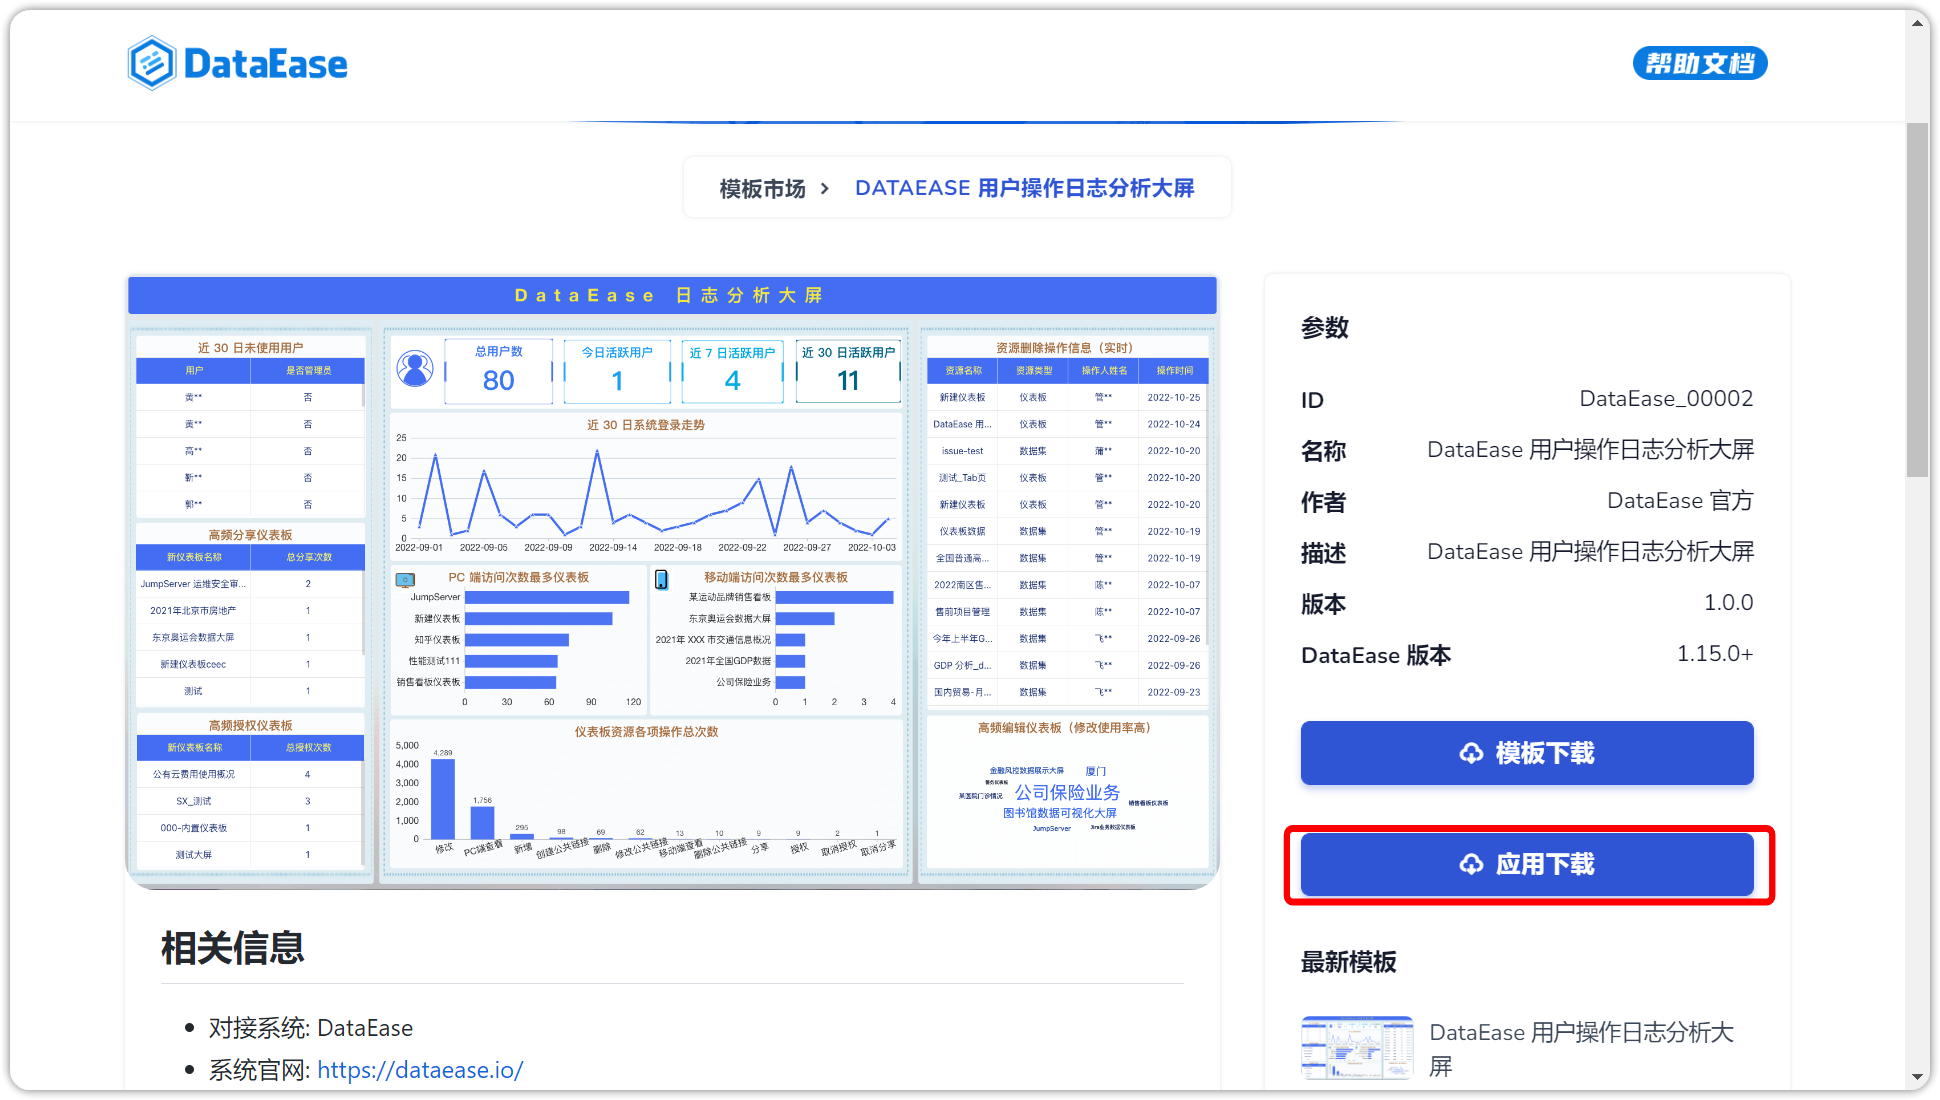Click the 近 30 日系统登录走势 chart title

[645, 425]
